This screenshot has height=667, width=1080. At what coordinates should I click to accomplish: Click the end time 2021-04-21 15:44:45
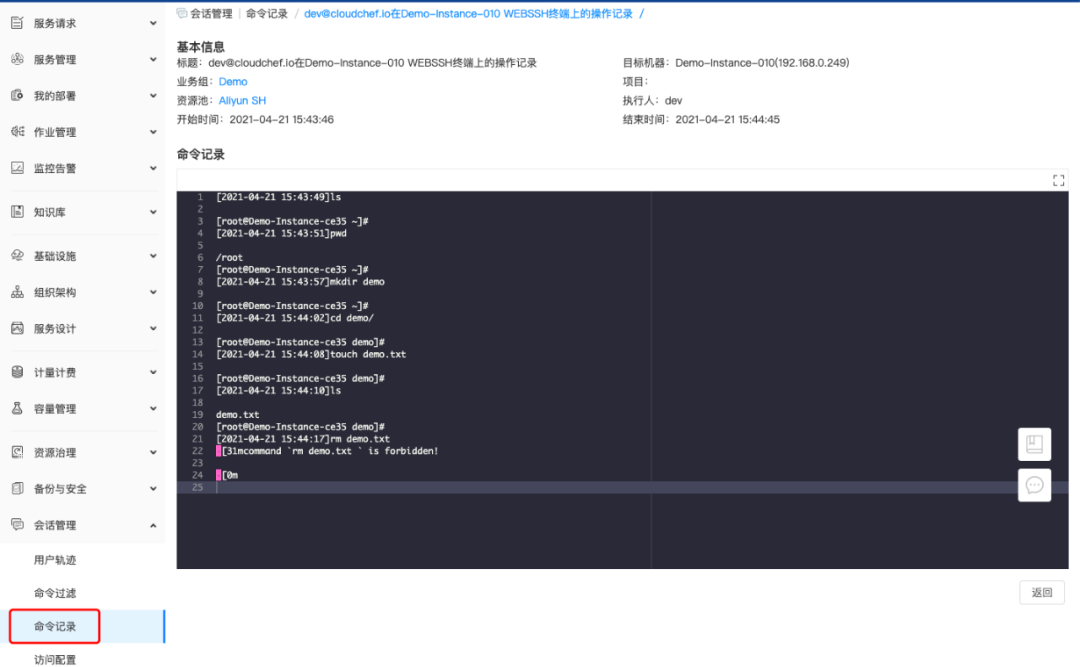[x=727, y=119]
